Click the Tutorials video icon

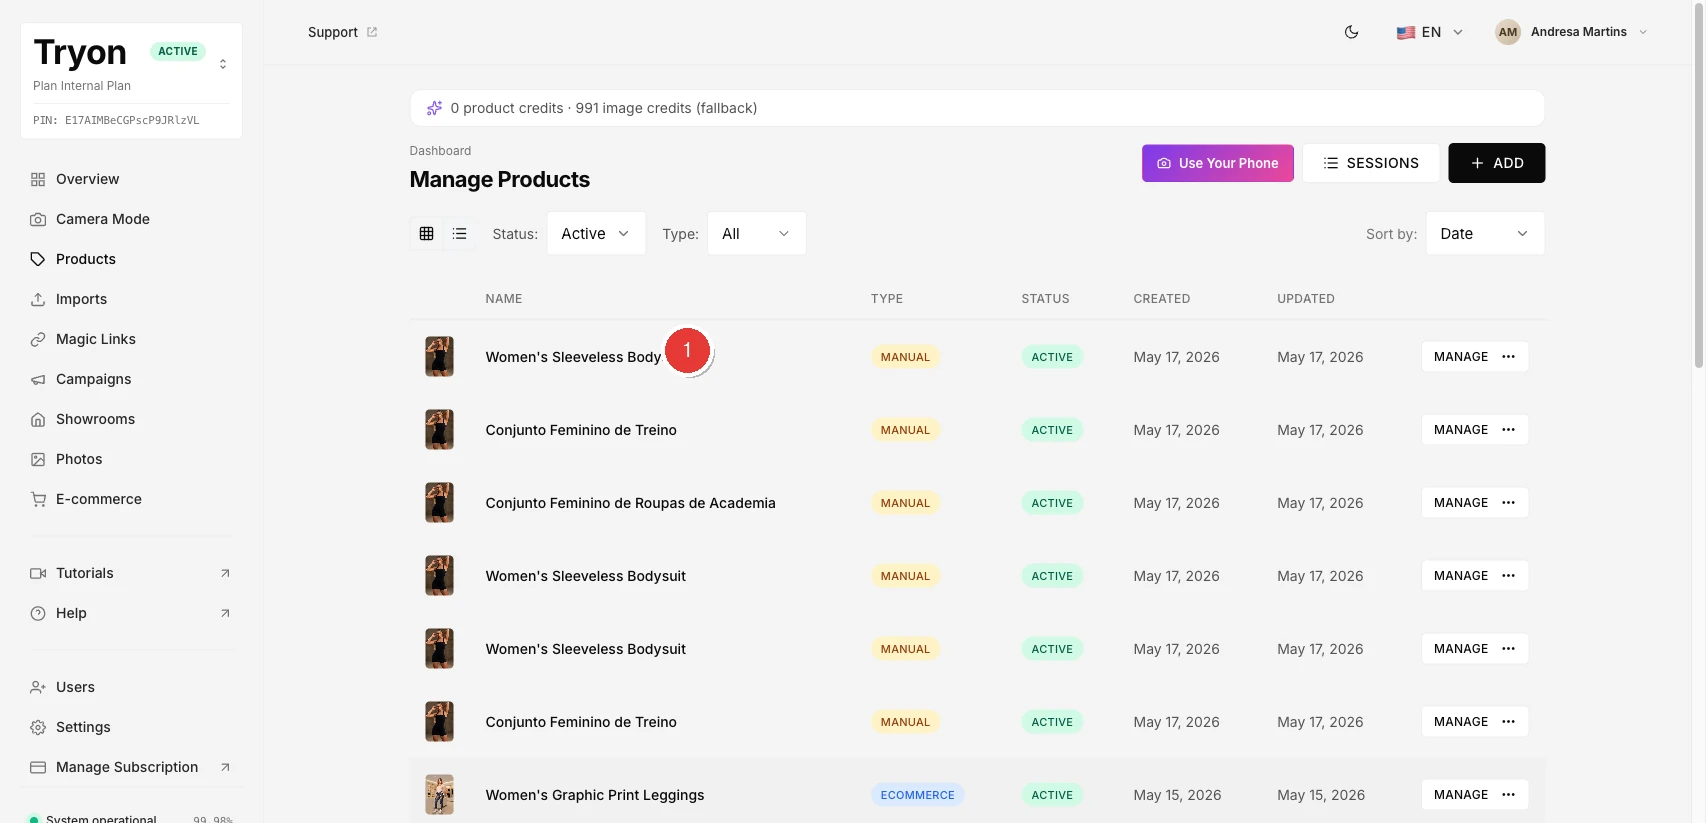[x=38, y=573]
